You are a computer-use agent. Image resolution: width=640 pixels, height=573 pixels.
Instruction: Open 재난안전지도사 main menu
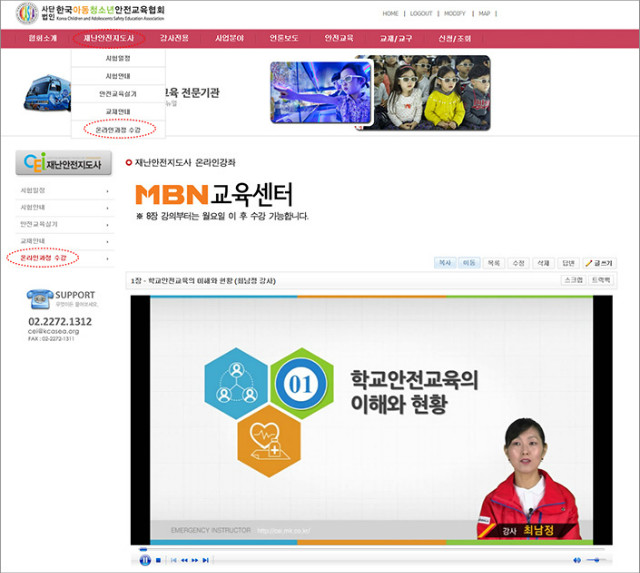pos(109,38)
